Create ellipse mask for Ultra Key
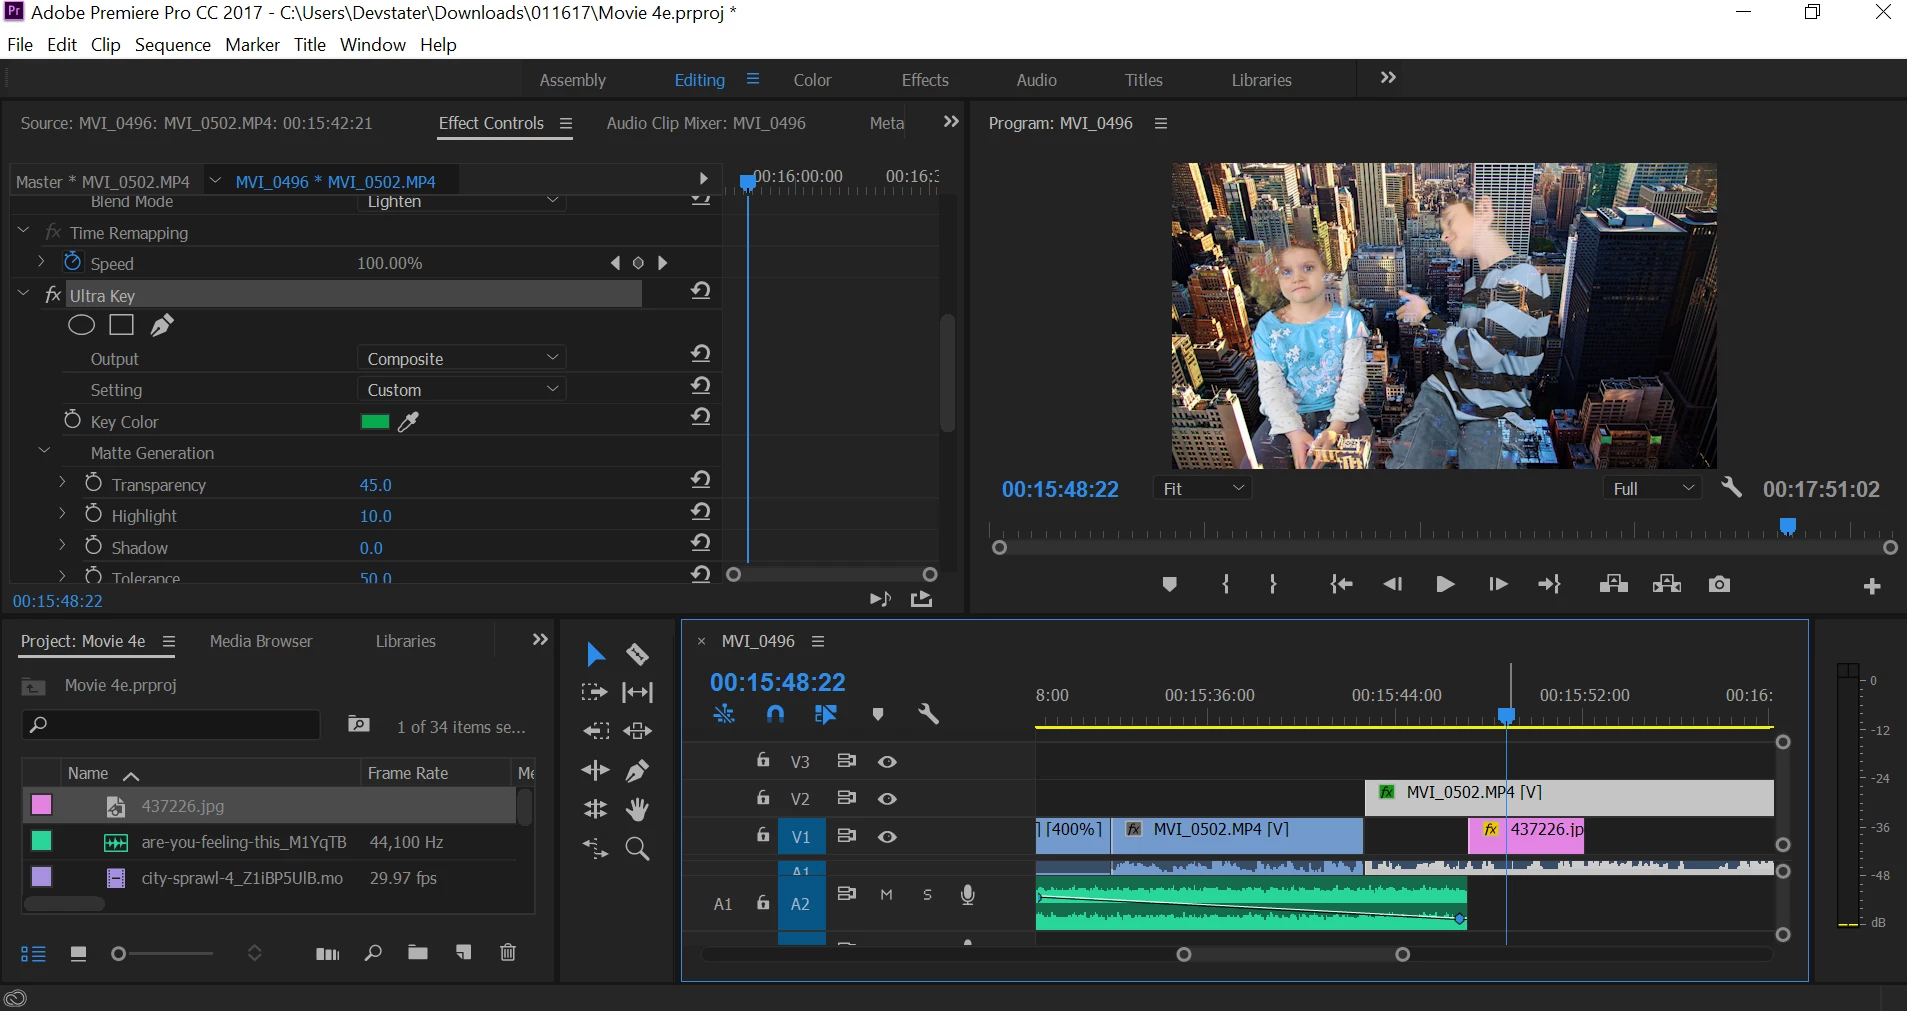The width and height of the screenshot is (1907, 1011). pos(81,325)
